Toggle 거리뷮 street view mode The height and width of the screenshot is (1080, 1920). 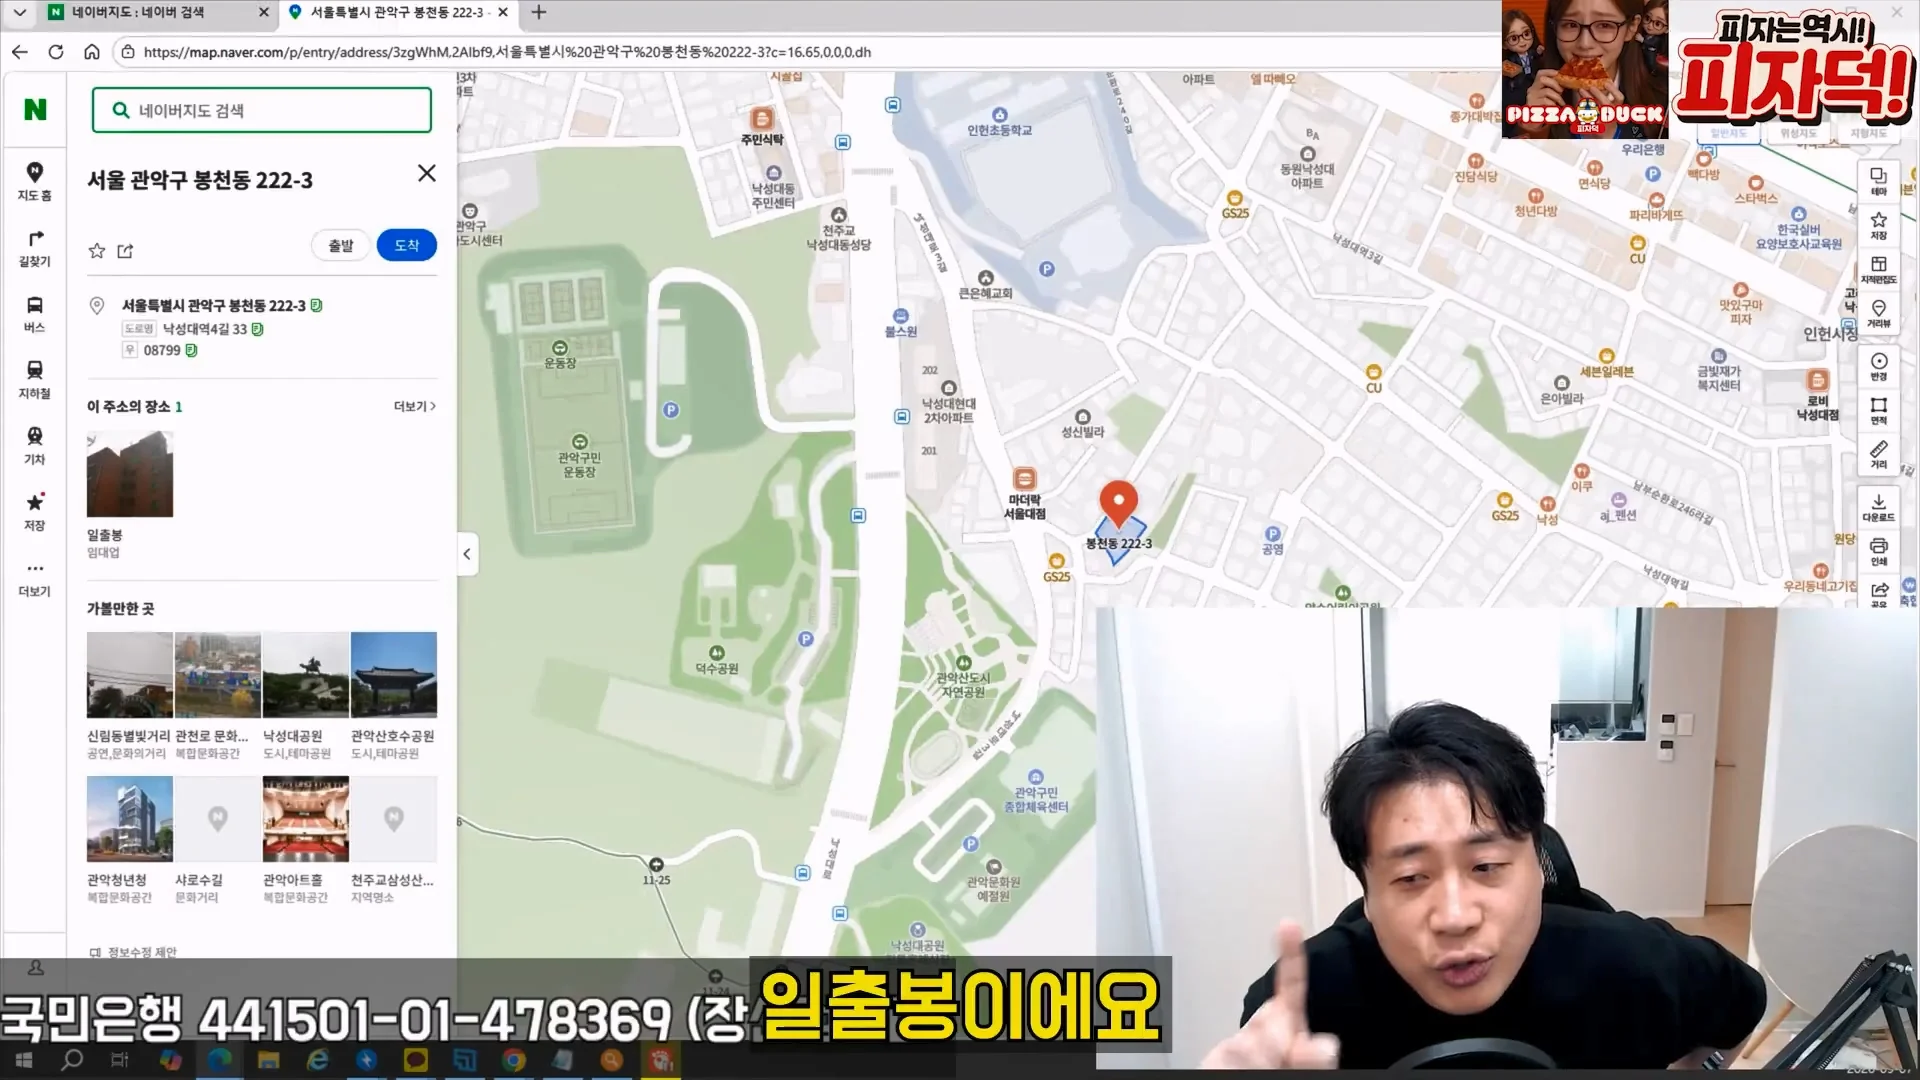click(x=1878, y=313)
